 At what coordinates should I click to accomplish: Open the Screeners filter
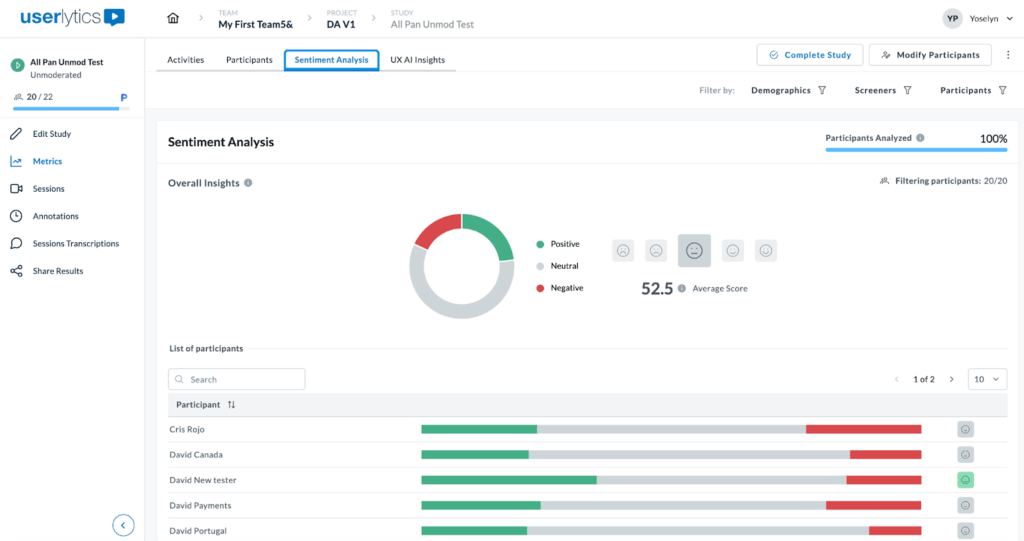pos(883,90)
